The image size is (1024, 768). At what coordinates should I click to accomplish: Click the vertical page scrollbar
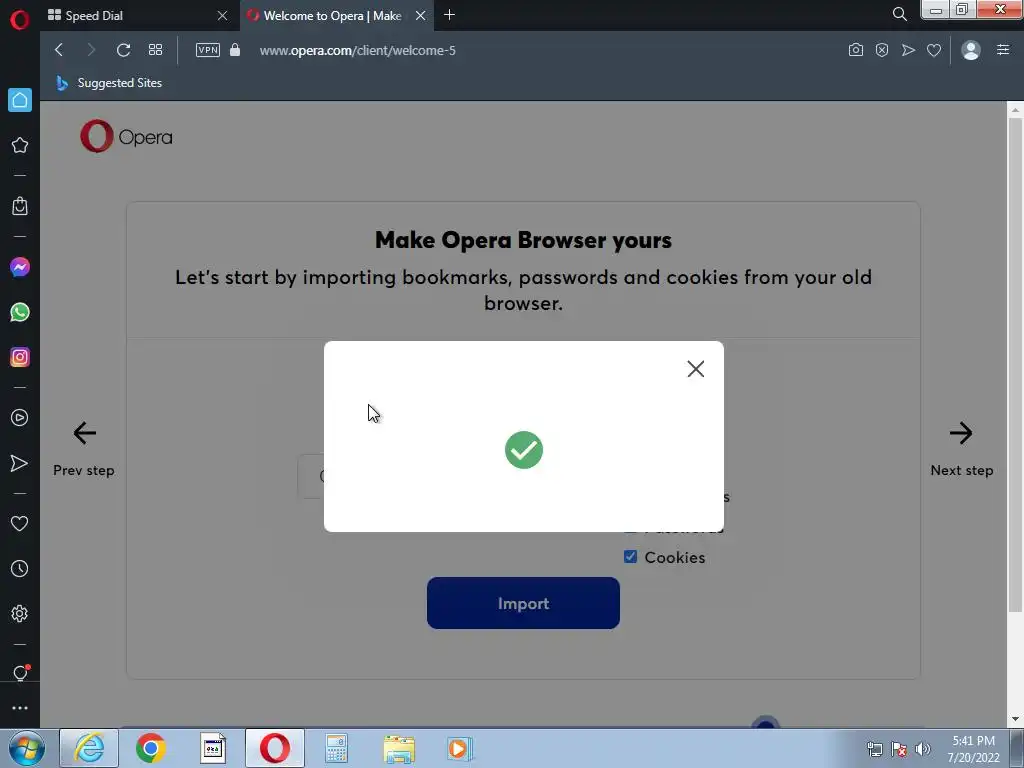pyautogui.click(x=1015, y=366)
